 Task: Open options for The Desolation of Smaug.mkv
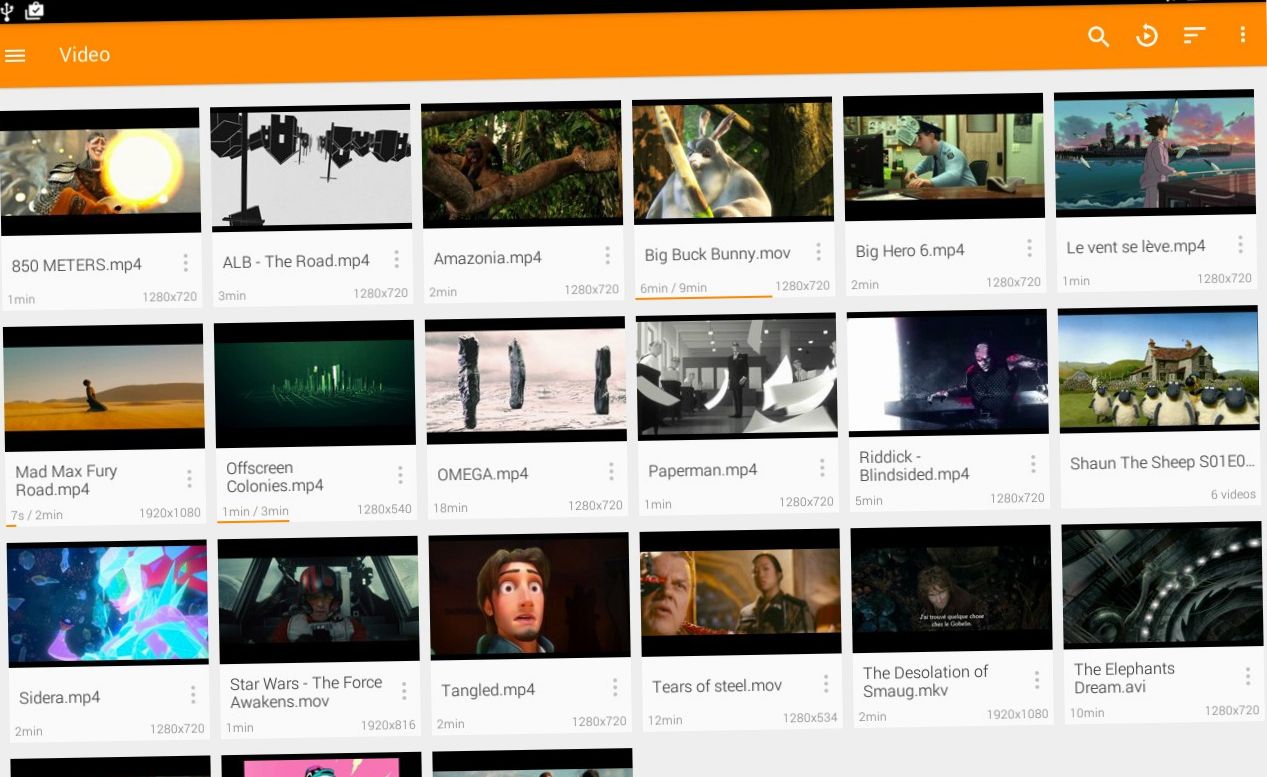point(1038,680)
